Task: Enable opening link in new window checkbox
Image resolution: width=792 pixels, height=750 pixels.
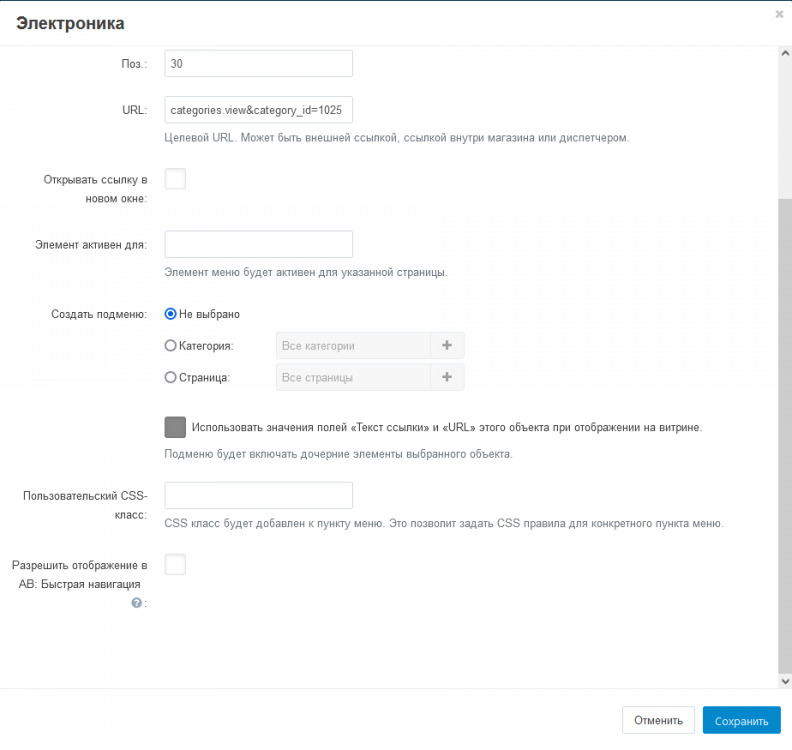Action: [x=175, y=179]
